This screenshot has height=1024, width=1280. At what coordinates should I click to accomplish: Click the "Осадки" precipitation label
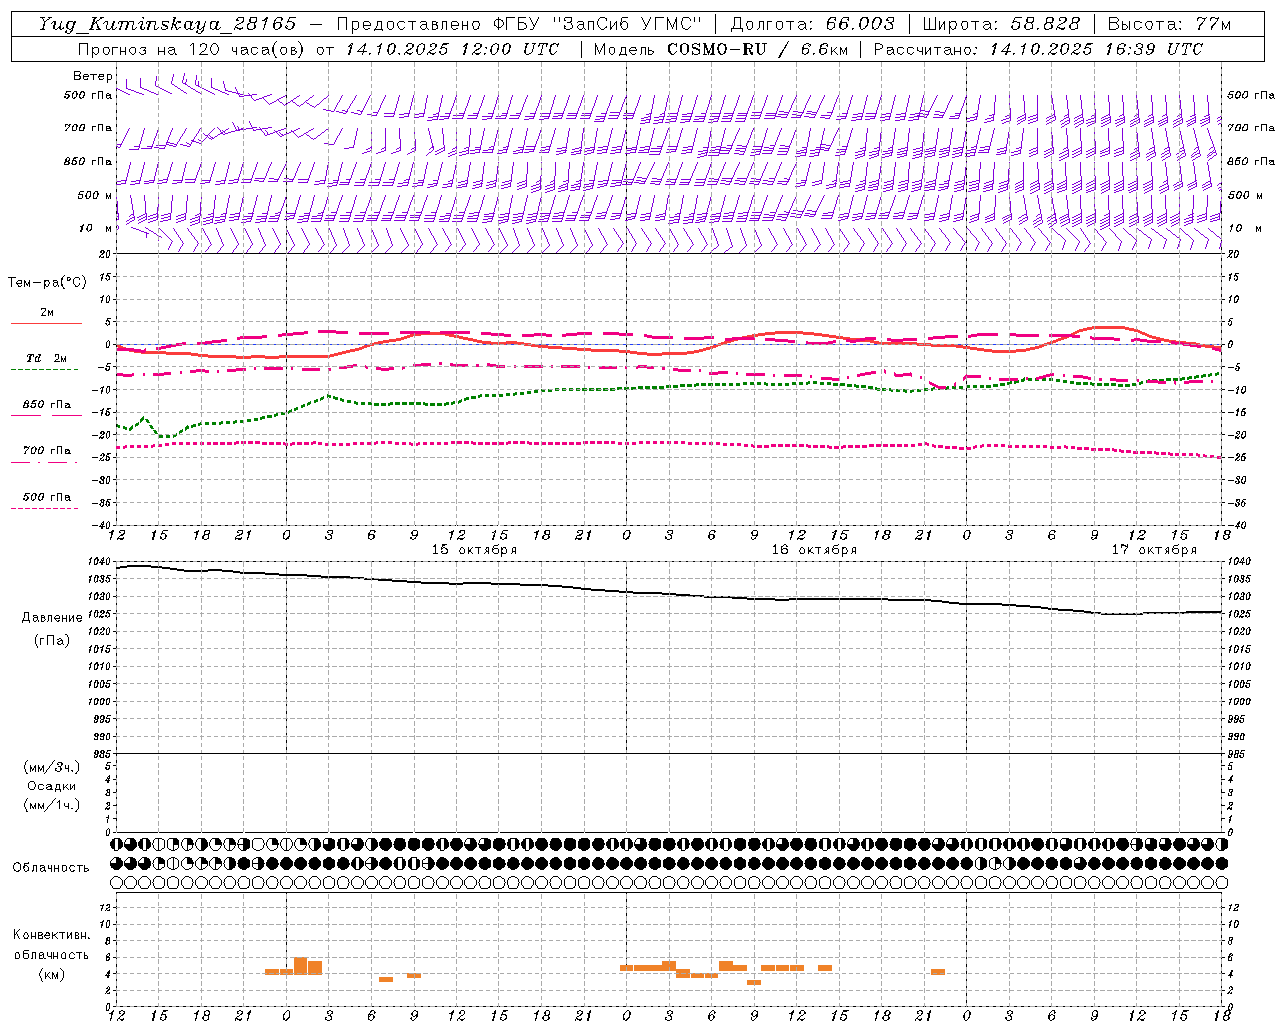click(x=52, y=786)
